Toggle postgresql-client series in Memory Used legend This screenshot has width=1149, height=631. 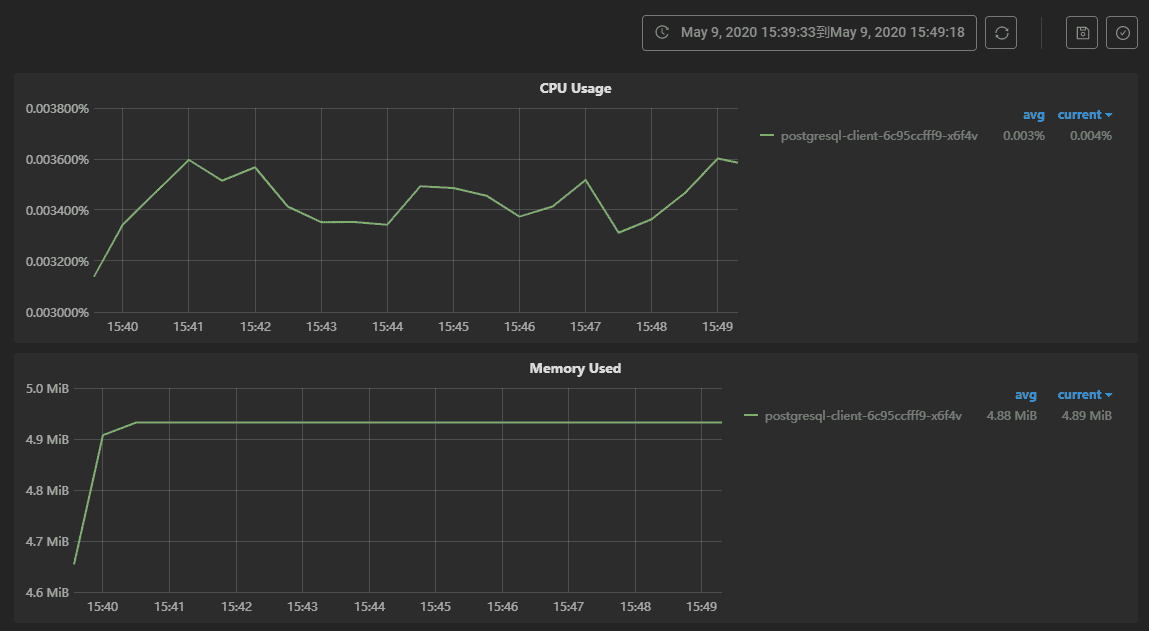coord(863,416)
